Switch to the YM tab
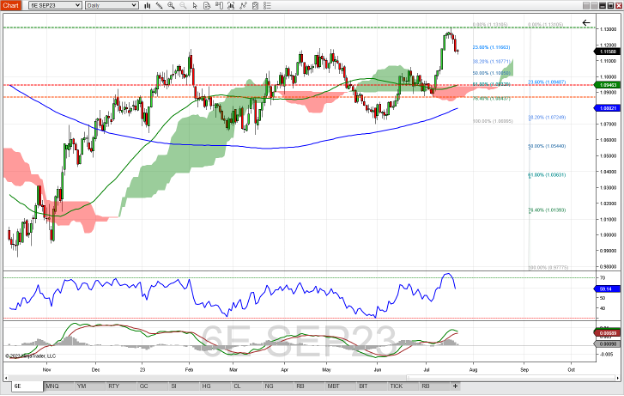 [x=90, y=386]
